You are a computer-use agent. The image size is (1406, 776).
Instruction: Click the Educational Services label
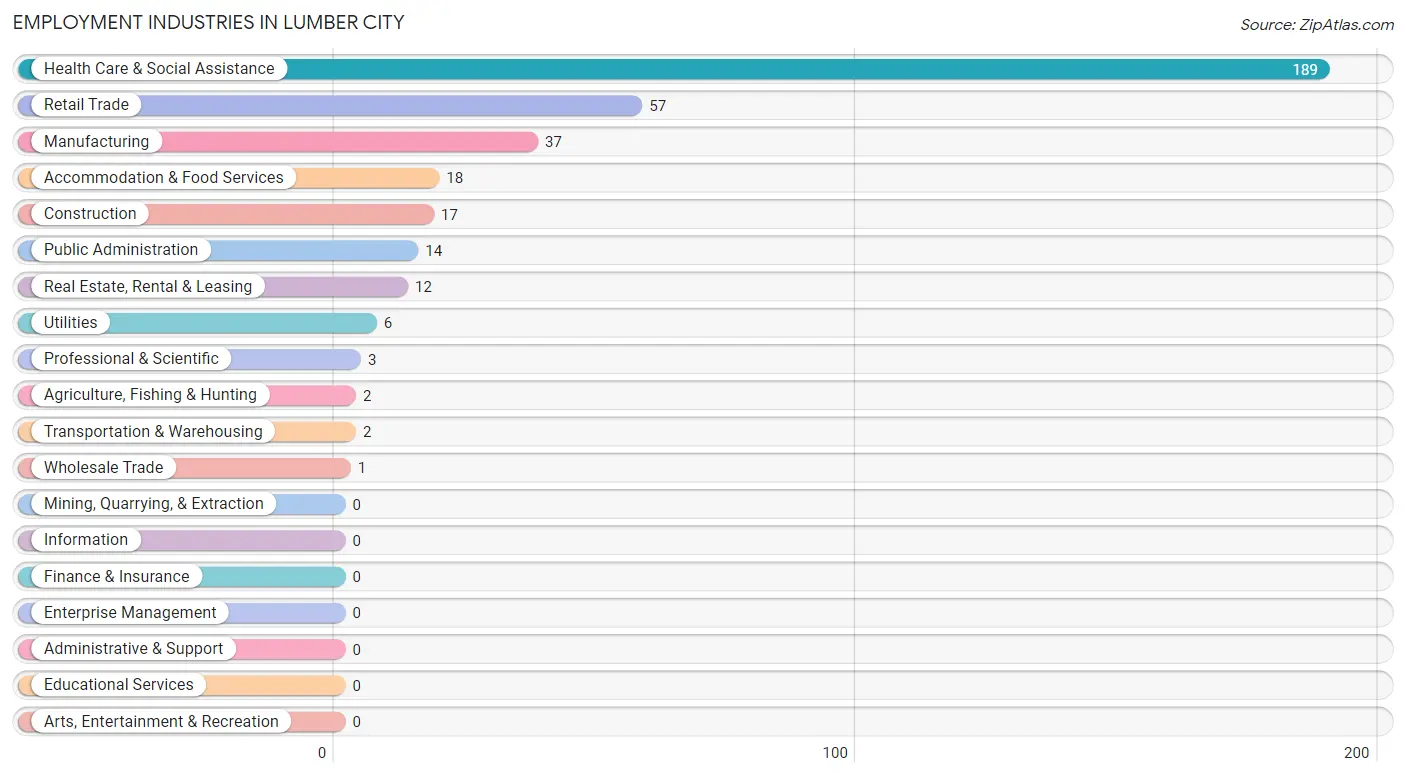click(x=119, y=685)
